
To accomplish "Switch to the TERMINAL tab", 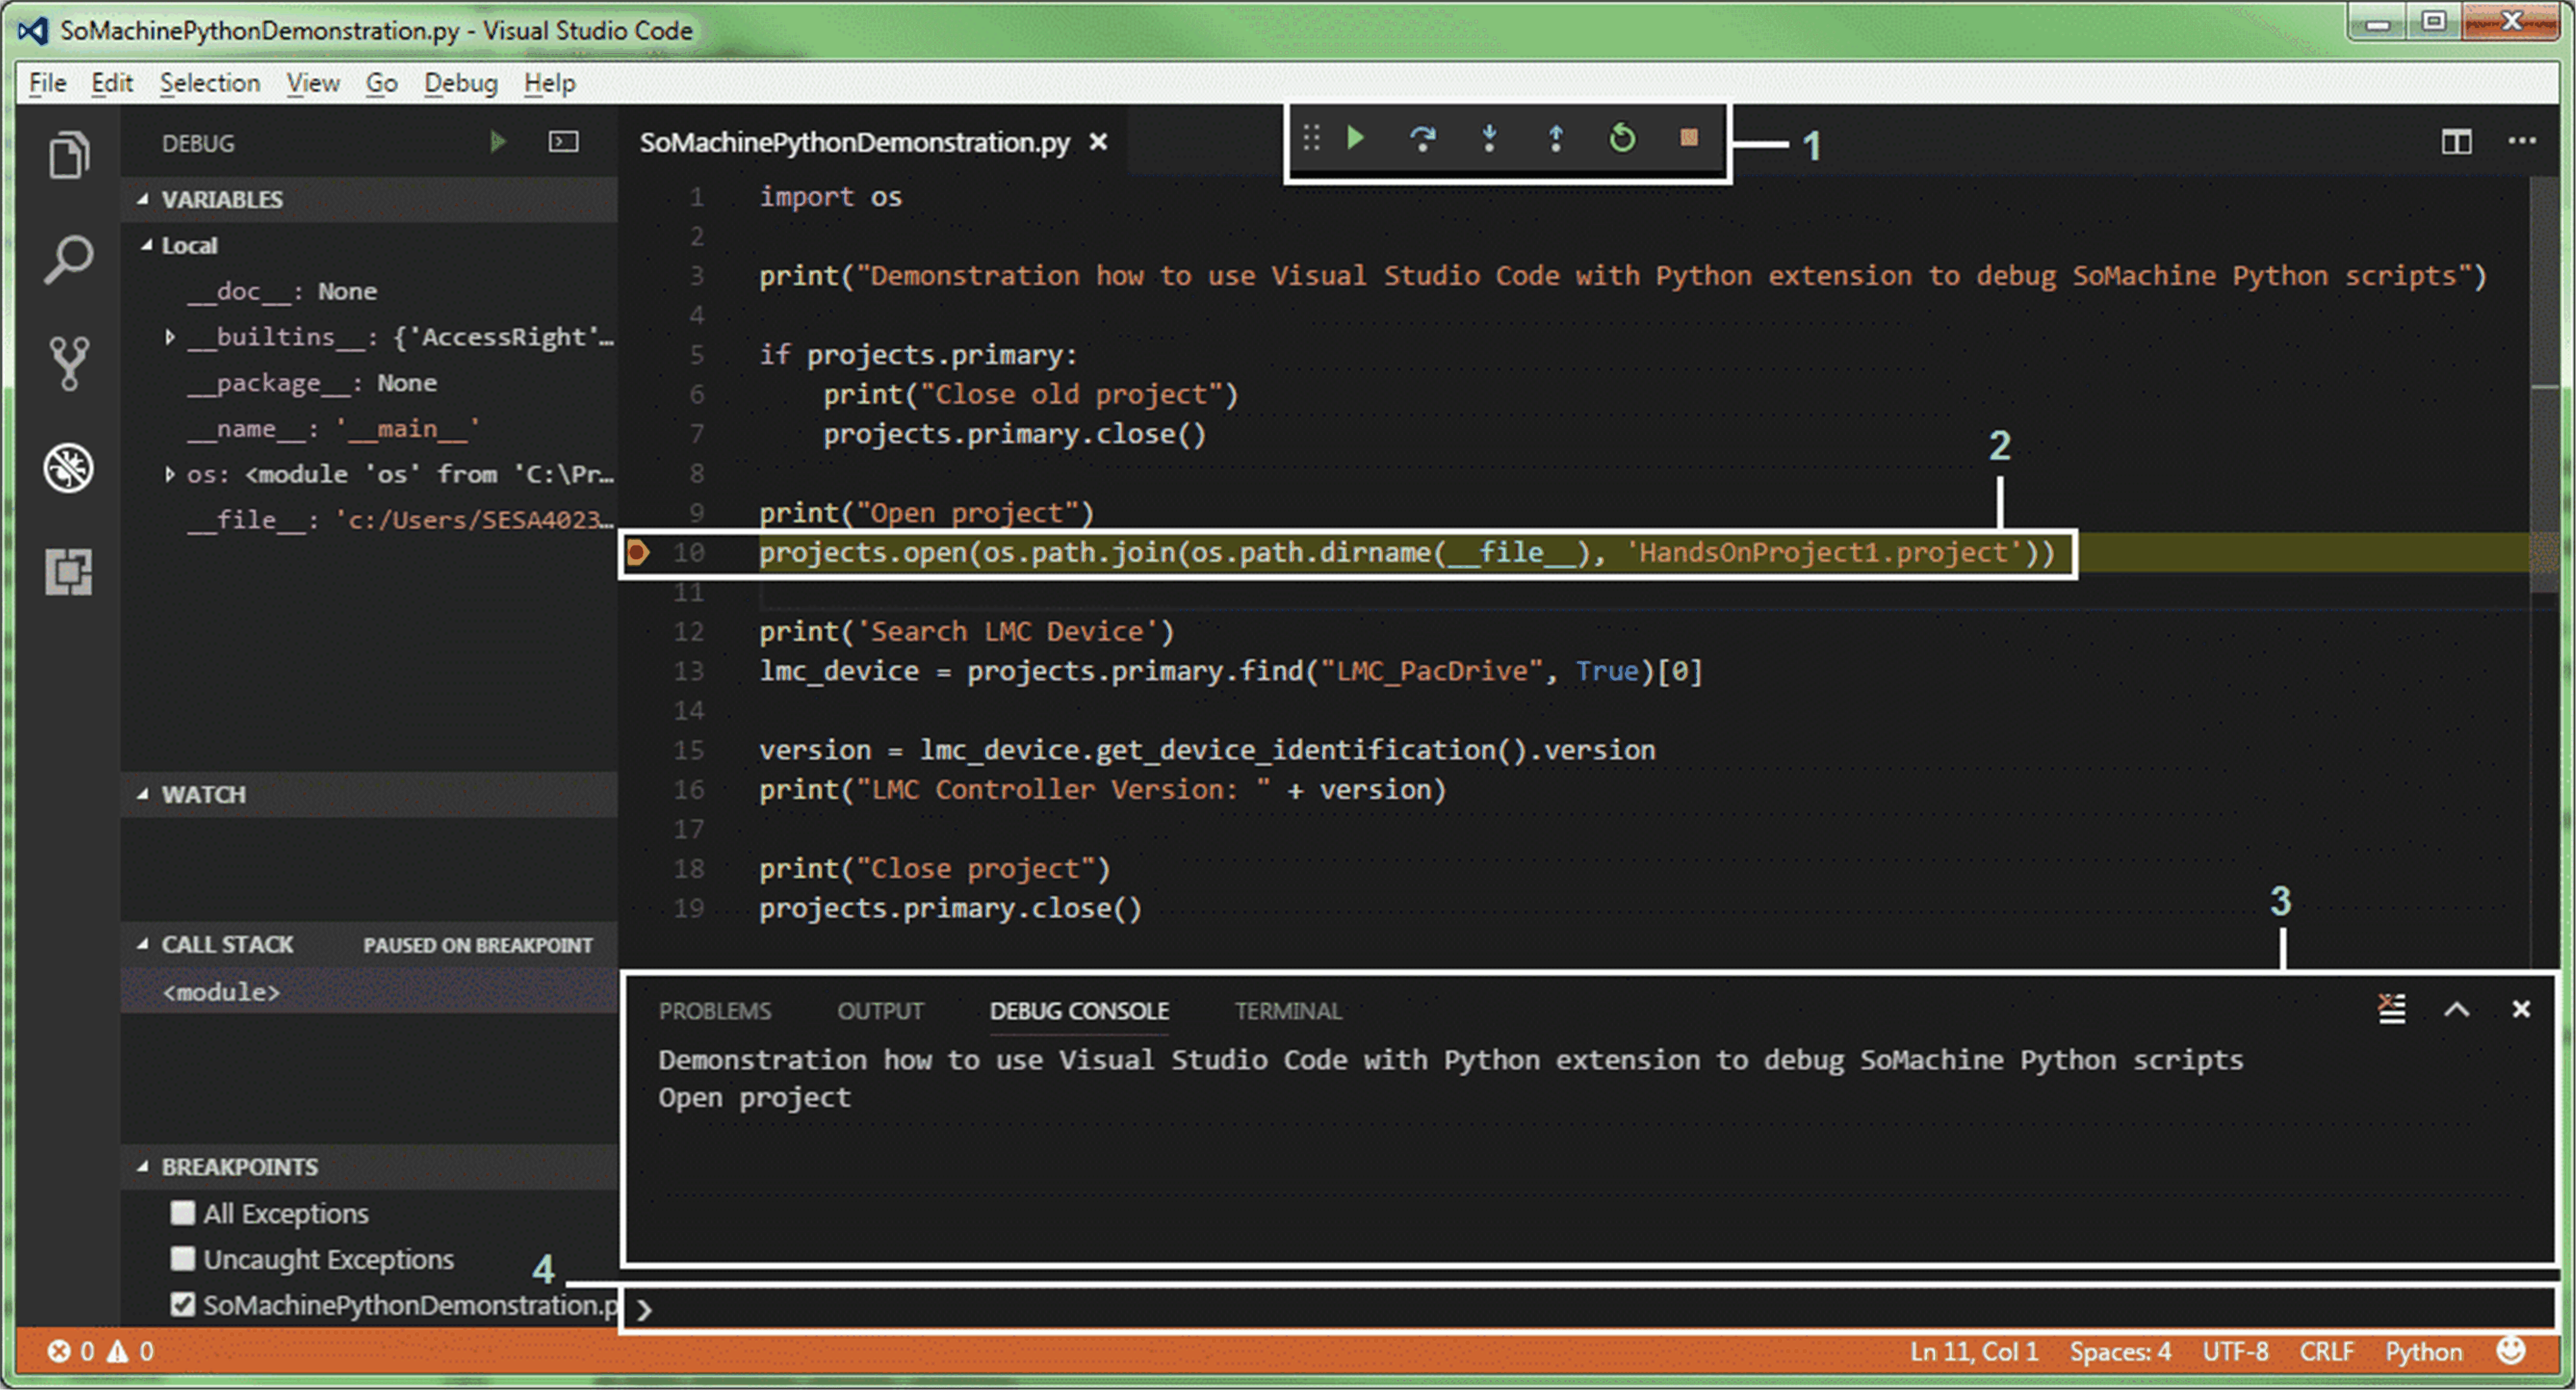I will 1288,1011.
